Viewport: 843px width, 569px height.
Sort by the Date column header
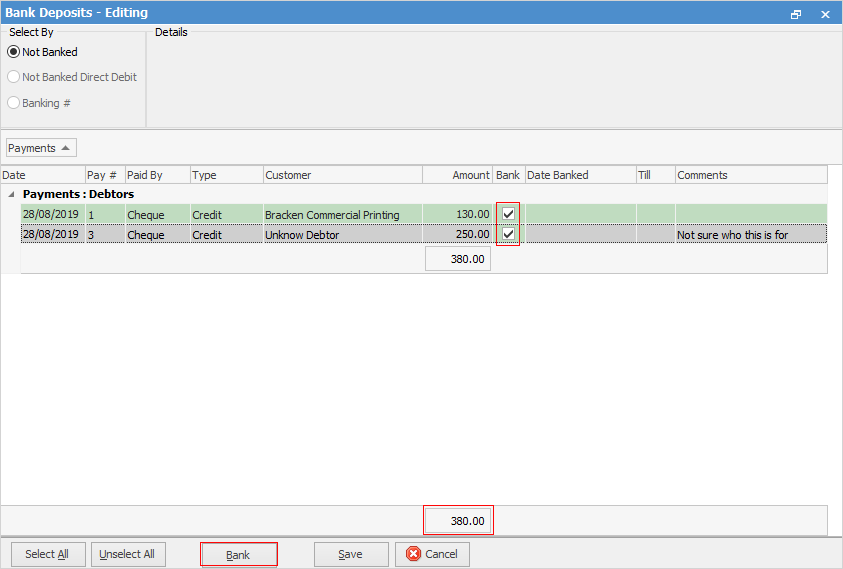42,175
